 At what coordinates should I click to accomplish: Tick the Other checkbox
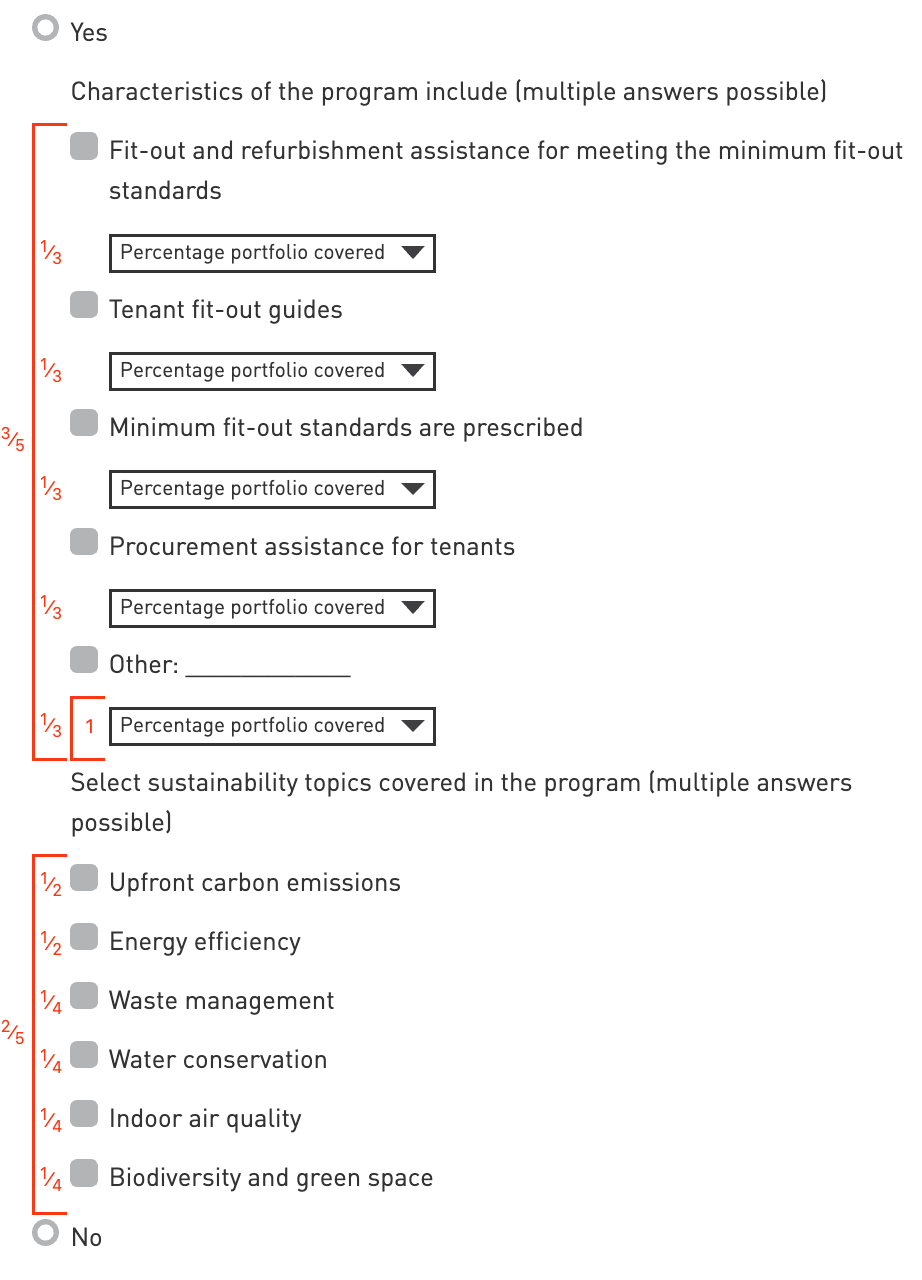click(x=85, y=661)
